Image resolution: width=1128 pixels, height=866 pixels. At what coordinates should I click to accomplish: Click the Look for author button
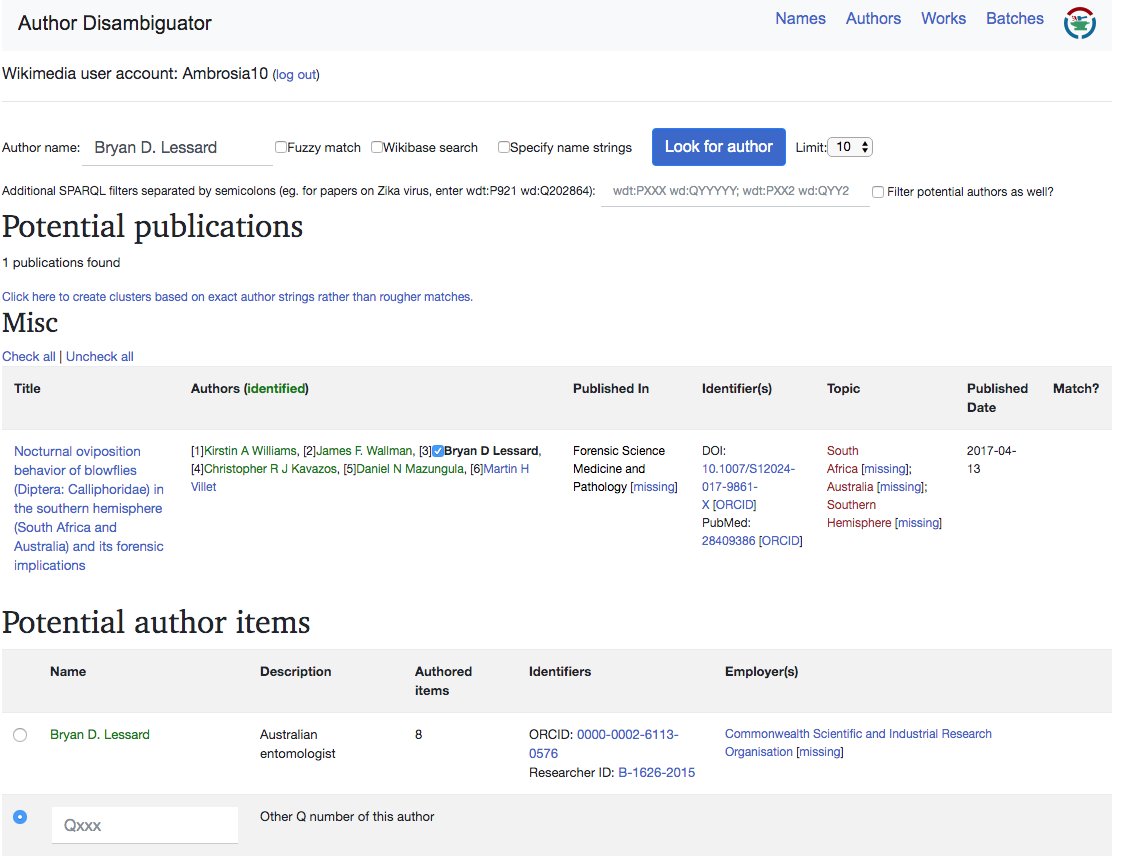coord(718,146)
